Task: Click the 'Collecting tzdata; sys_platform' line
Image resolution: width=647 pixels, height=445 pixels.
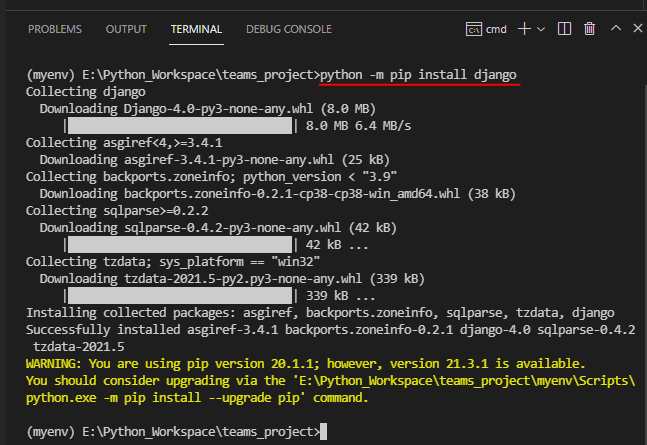Action: tap(173, 262)
